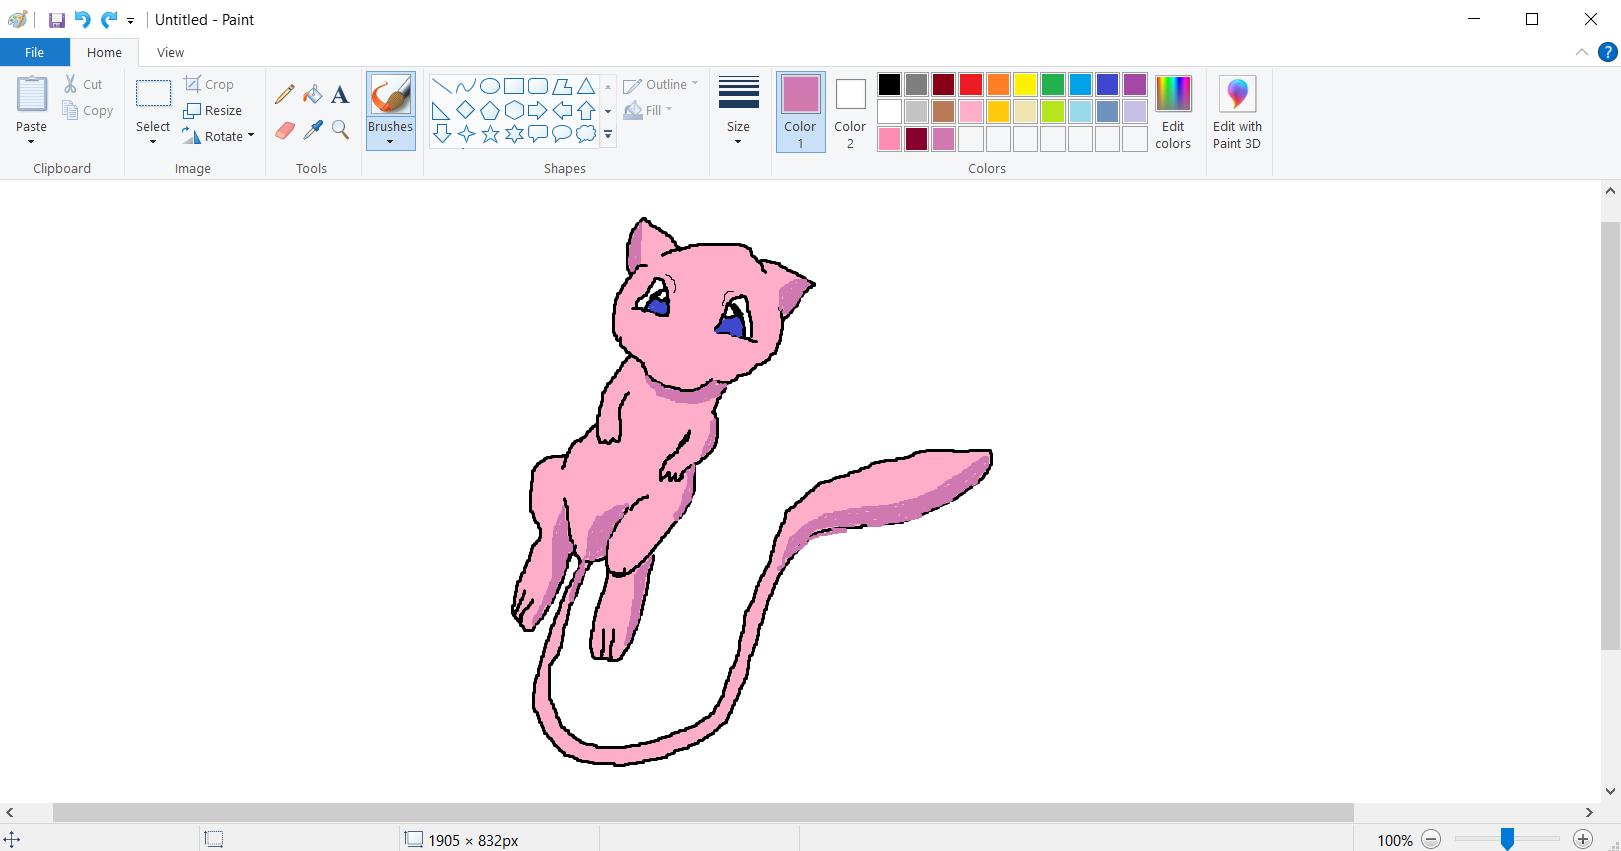Collapse the ribbon with the chevron

(x=1581, y=52)
